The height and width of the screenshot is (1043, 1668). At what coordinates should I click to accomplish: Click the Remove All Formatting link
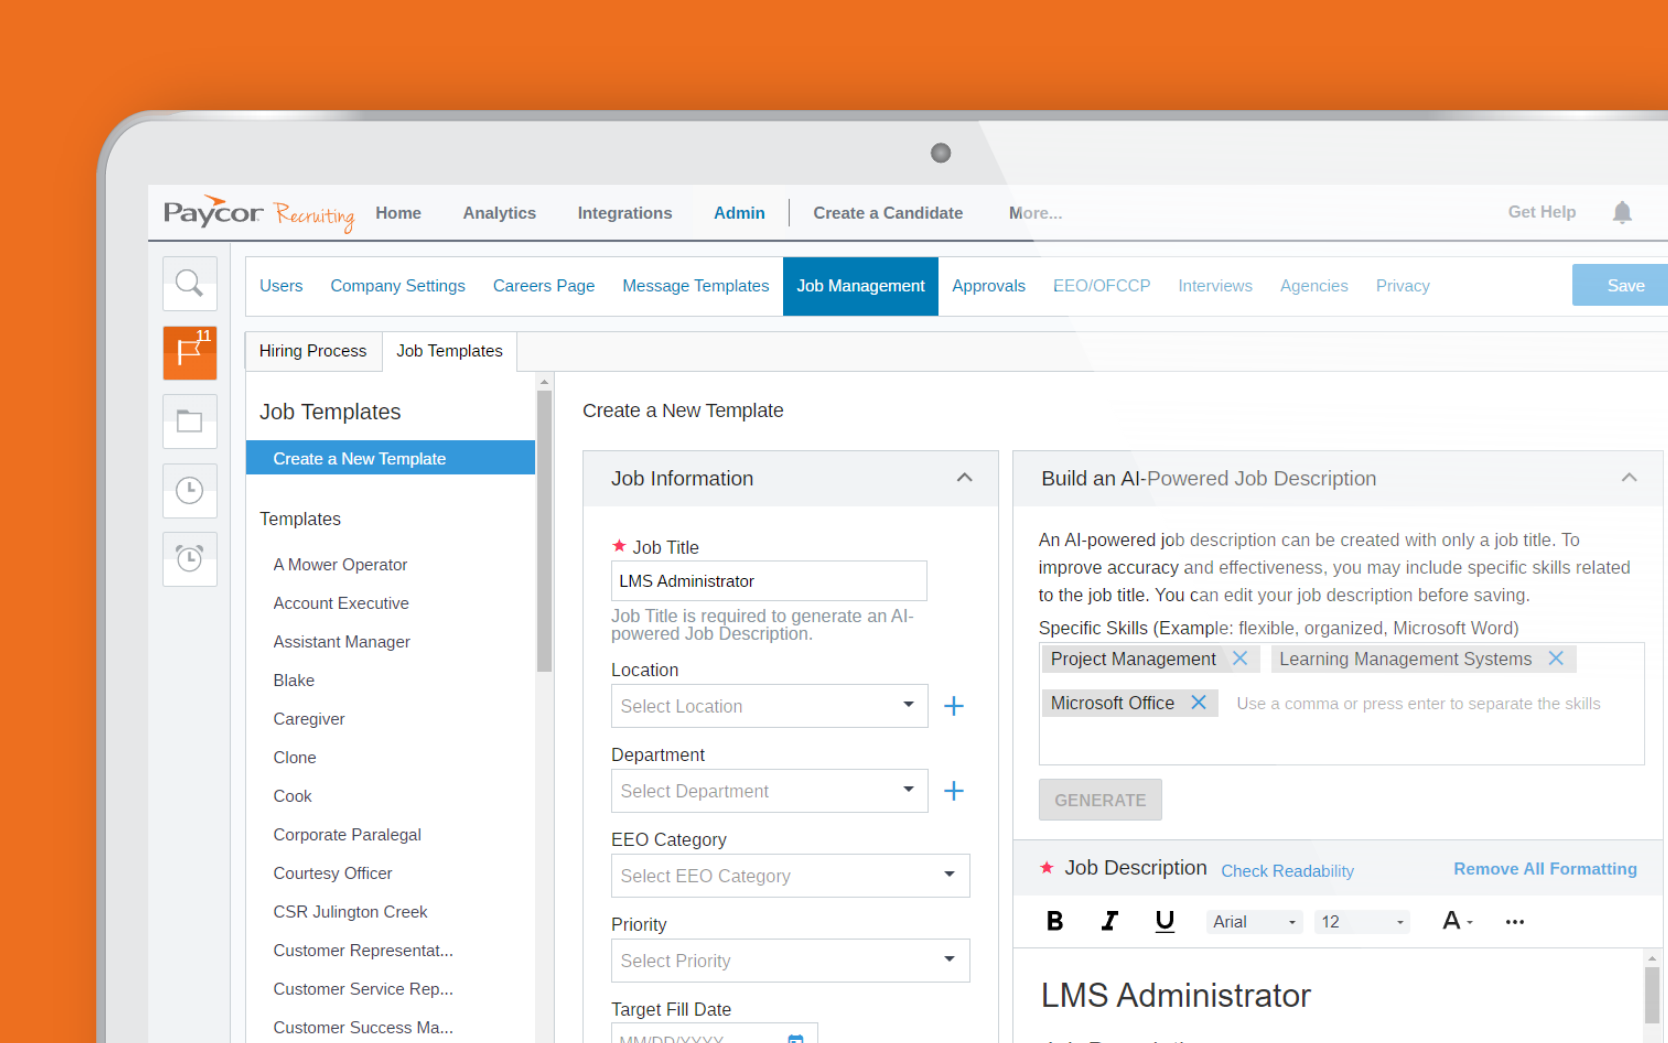tap(1545, 869)
